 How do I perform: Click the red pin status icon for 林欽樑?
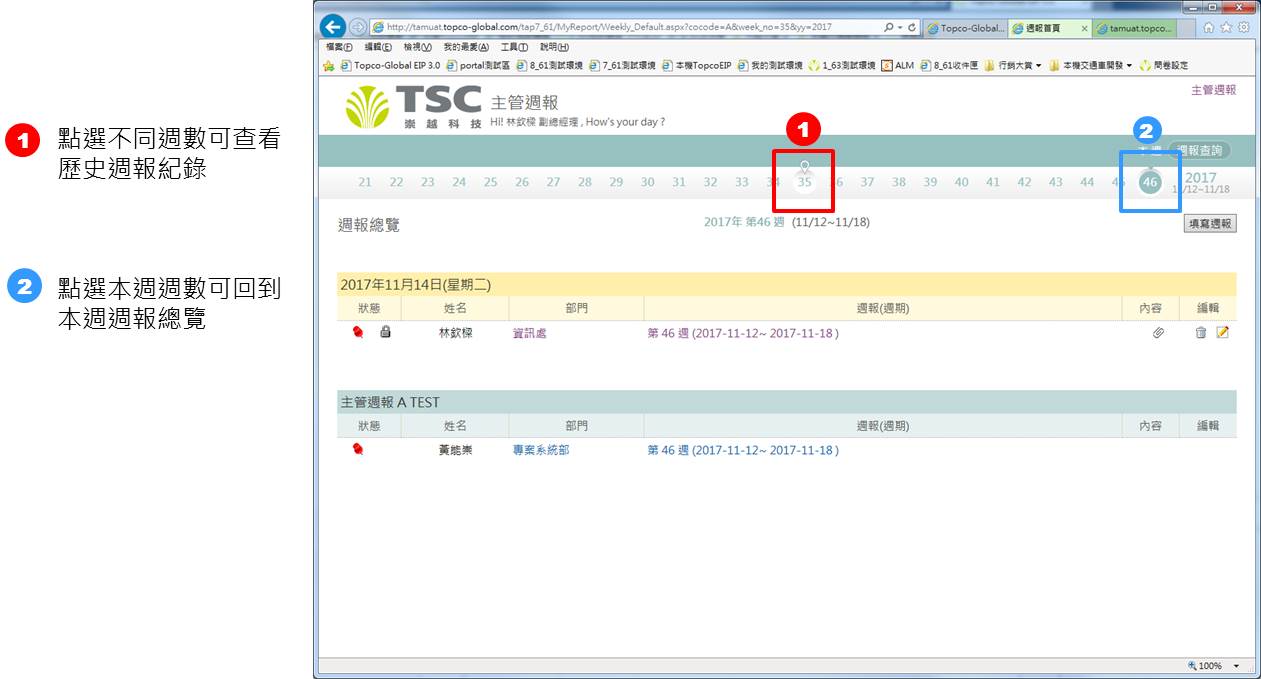tap(358, 333)
